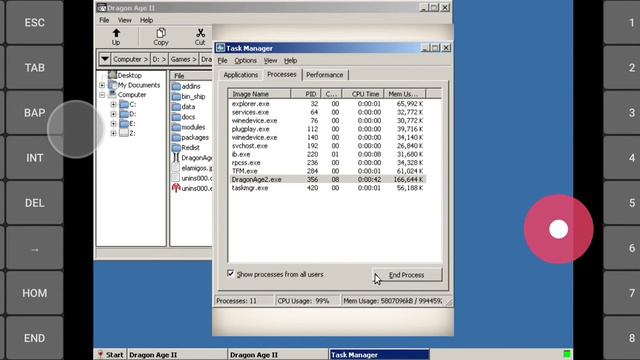Open the File menu in Task Manager
Screen dimensions: 640x360
point(222,60)
